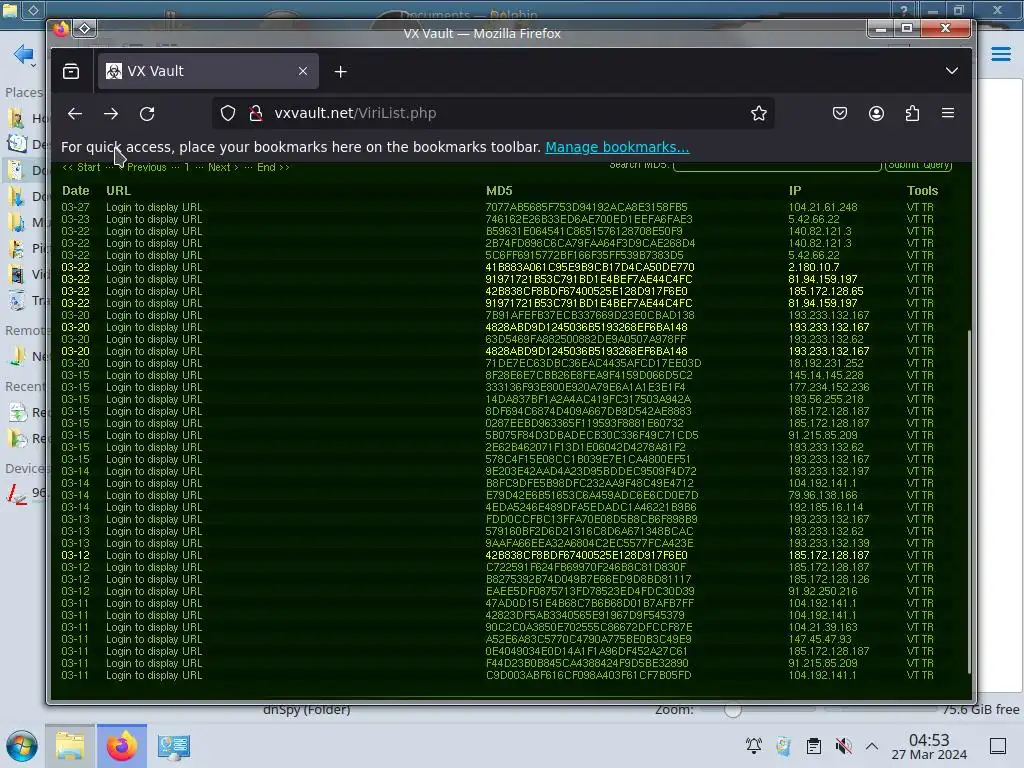
Task: Save page to Pocket icon
Action: point(840,114)
